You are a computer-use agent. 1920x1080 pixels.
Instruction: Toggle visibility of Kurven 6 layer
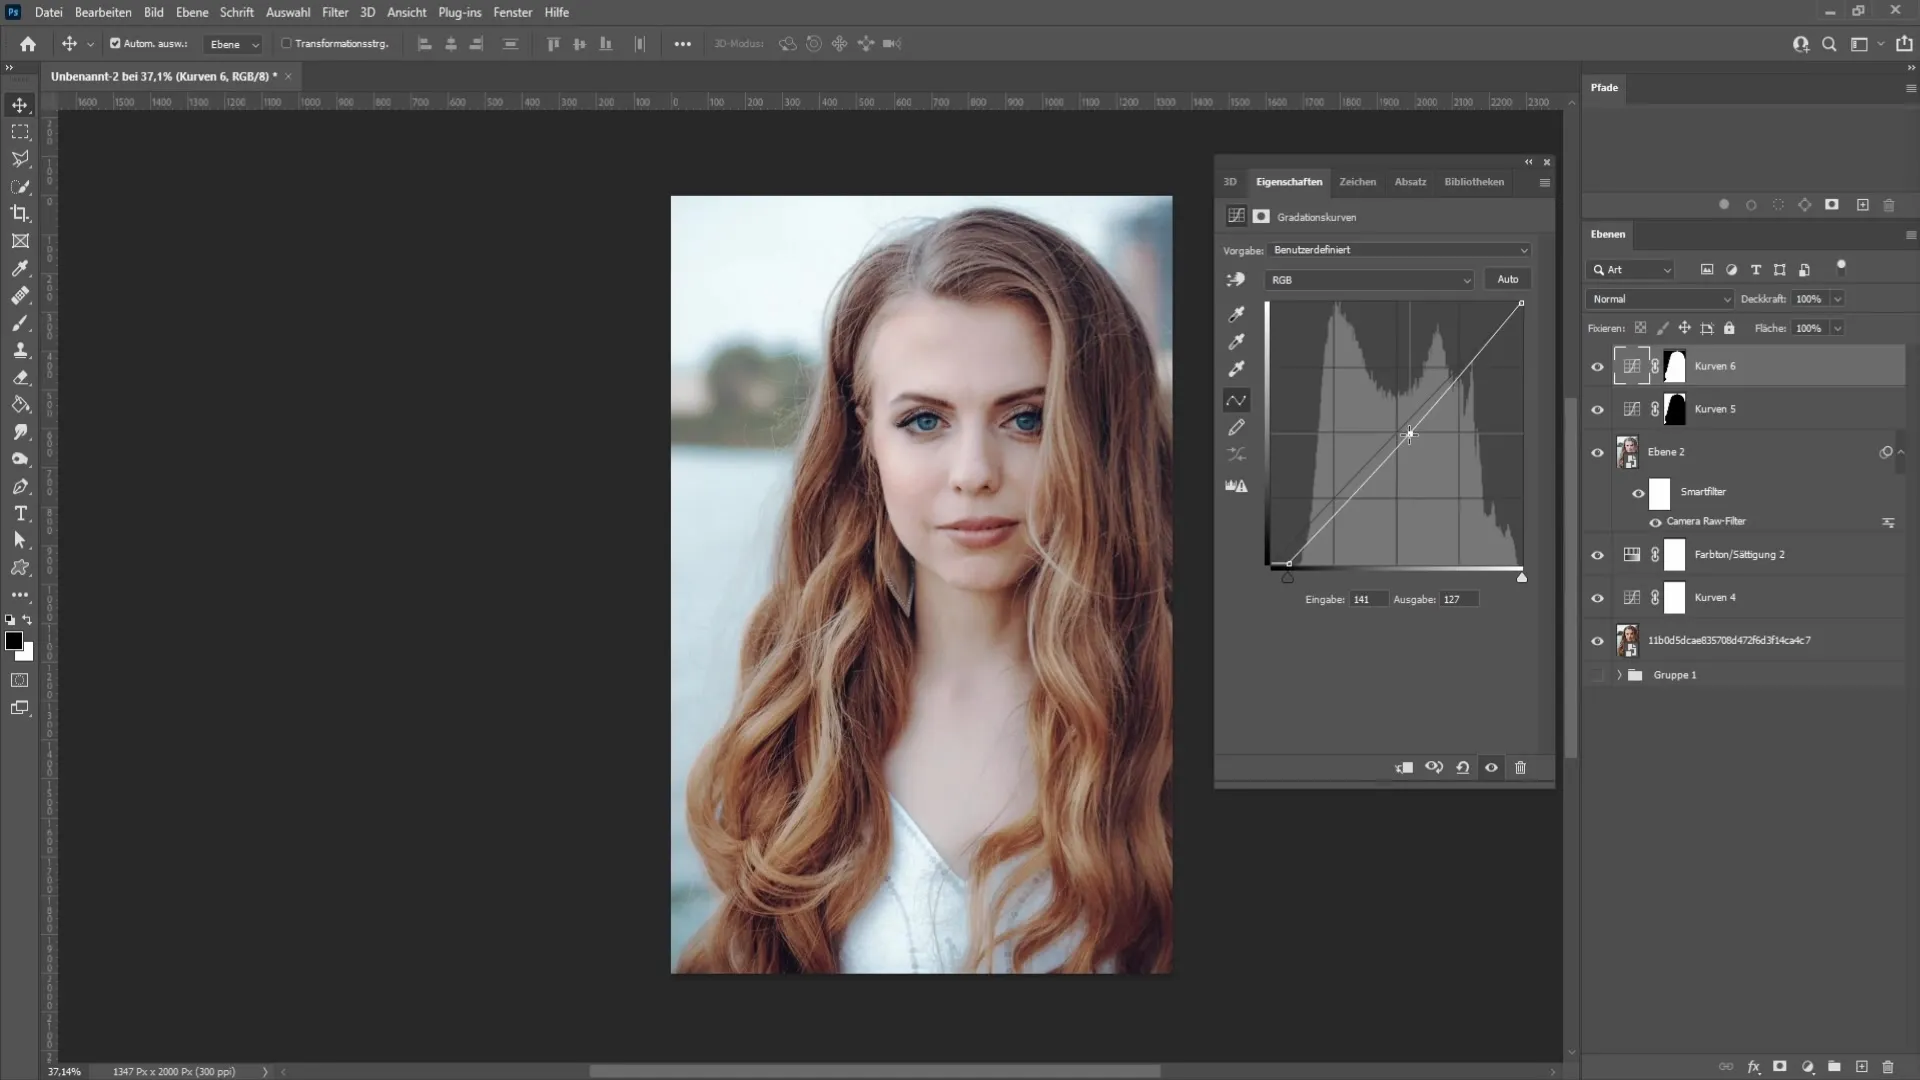pos(1597,365)
